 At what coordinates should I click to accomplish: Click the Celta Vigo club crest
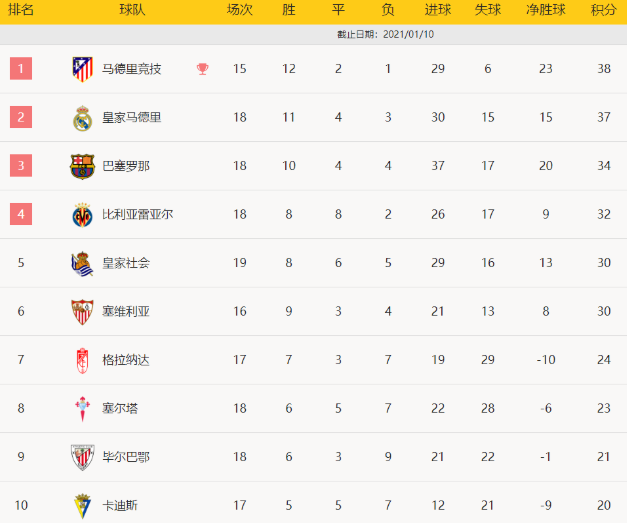click(x=82, y=408)
